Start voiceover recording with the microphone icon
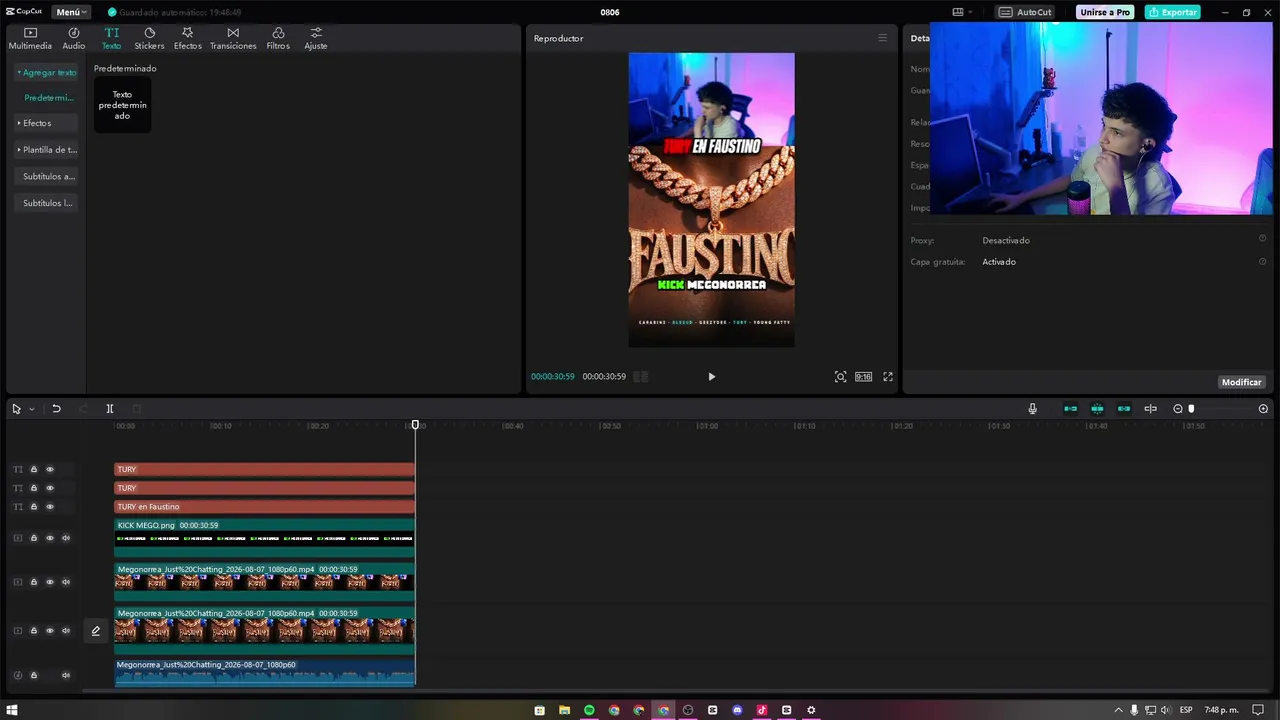Viewport: 1280px width, 720px height. point(1033,409)
